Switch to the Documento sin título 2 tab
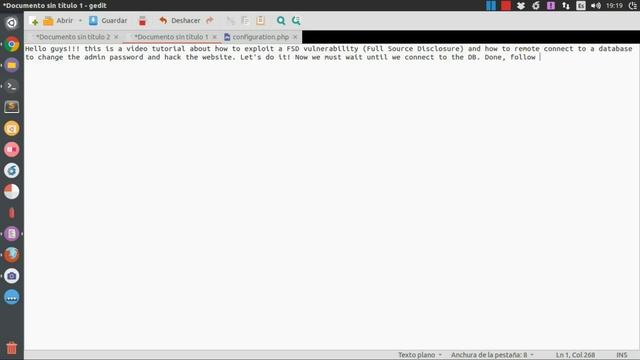The image size is (640, 360). coord(73,37)
